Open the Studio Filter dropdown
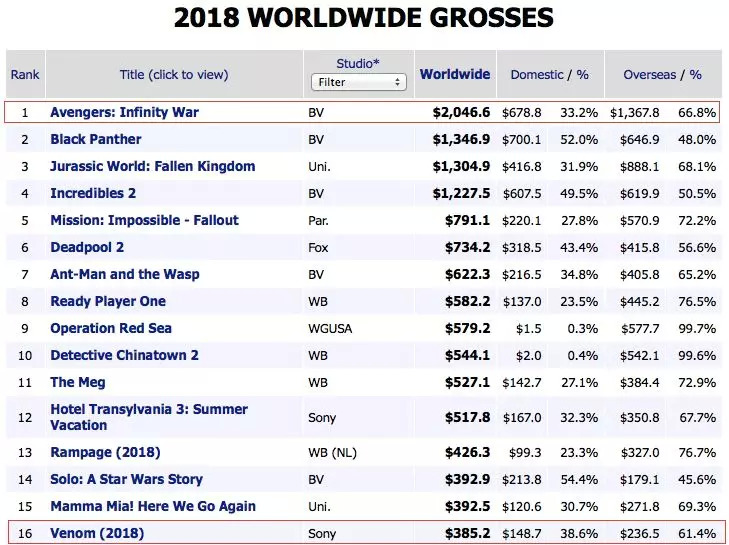The height and width of the screenshot is (545, 729). [358, 82]
